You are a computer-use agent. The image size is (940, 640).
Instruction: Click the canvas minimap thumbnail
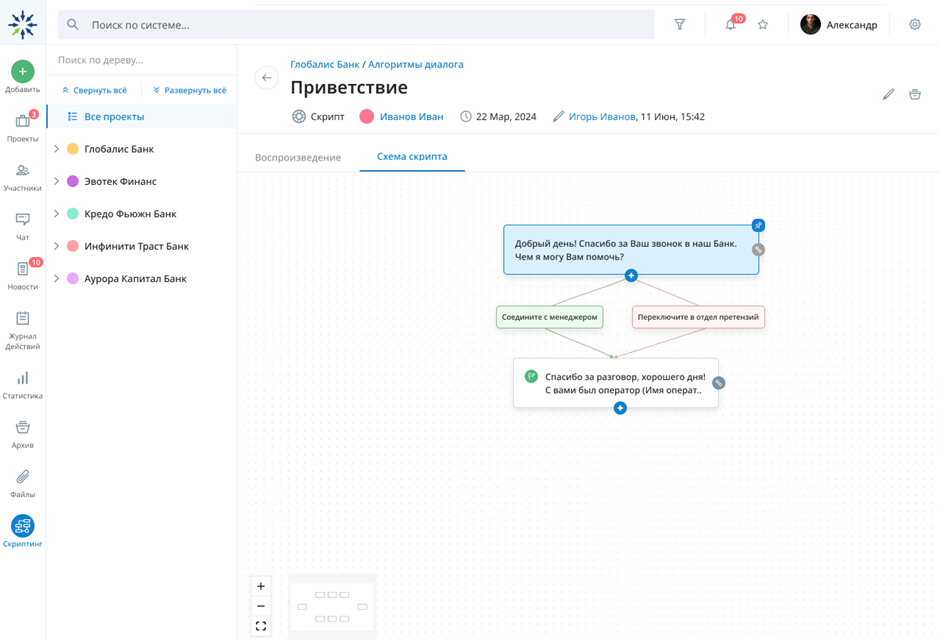[x=333, y=606]
